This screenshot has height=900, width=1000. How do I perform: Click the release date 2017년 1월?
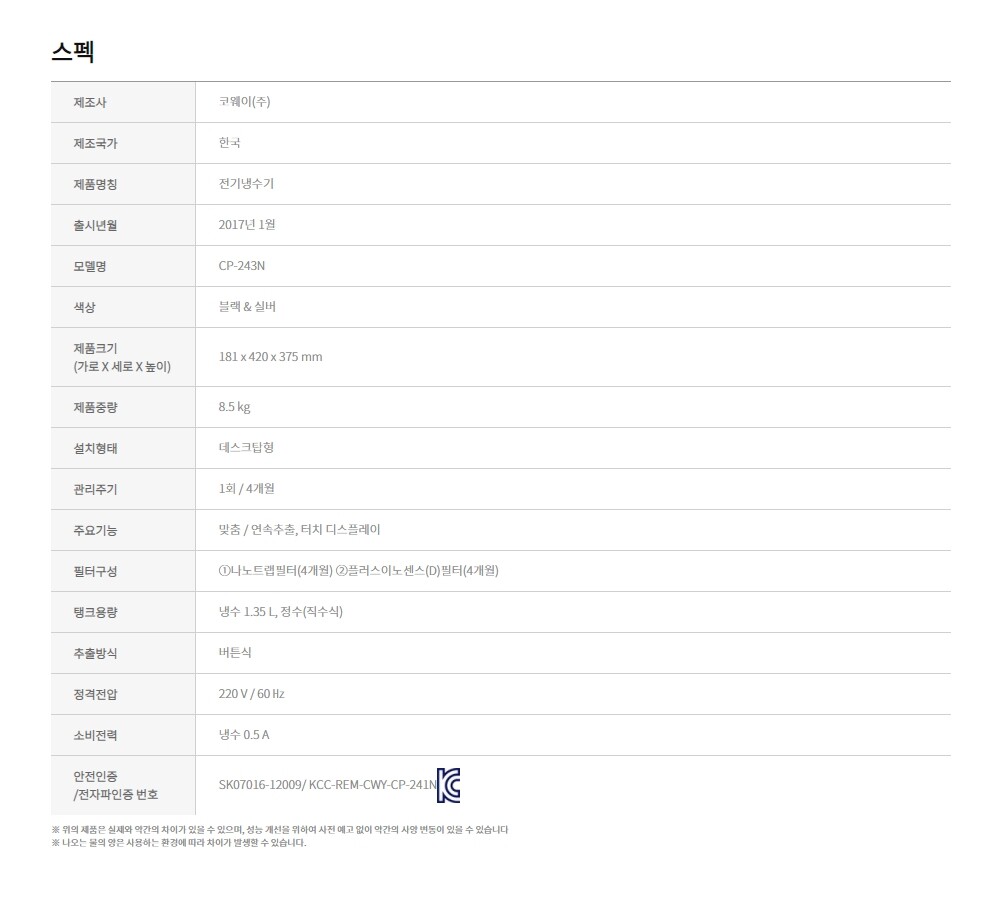click(x=247, y=225)
